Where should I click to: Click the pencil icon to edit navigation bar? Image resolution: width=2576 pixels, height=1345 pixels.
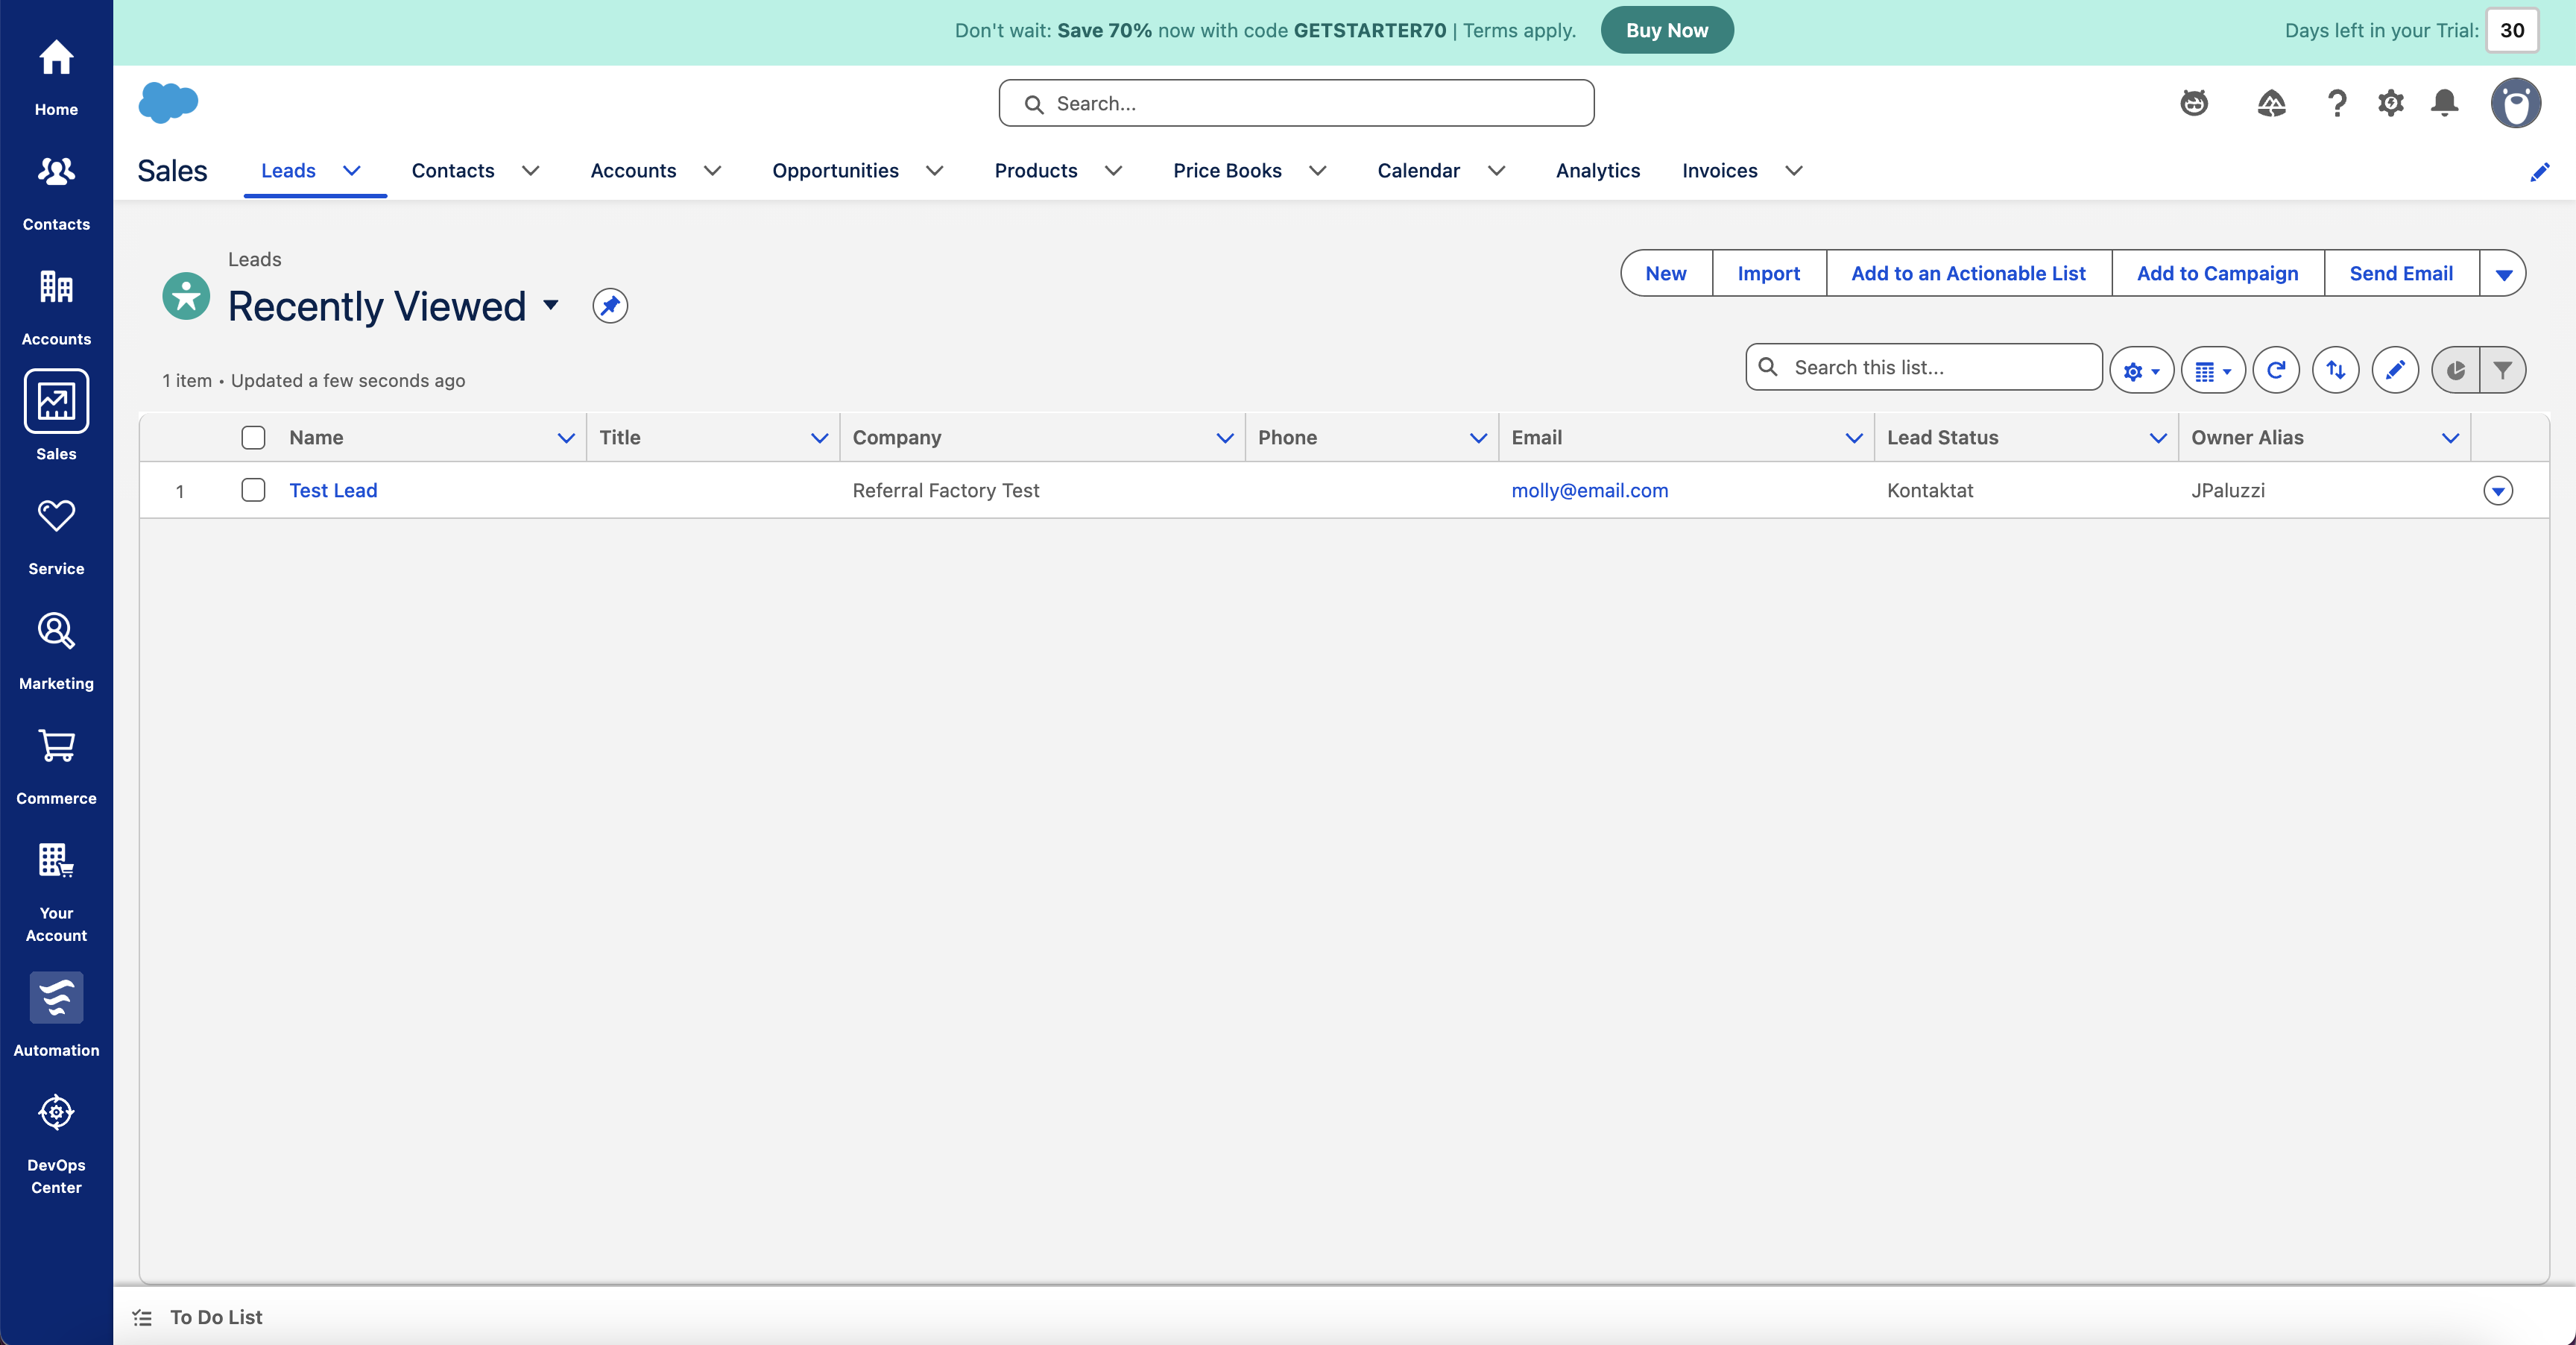2540,172
